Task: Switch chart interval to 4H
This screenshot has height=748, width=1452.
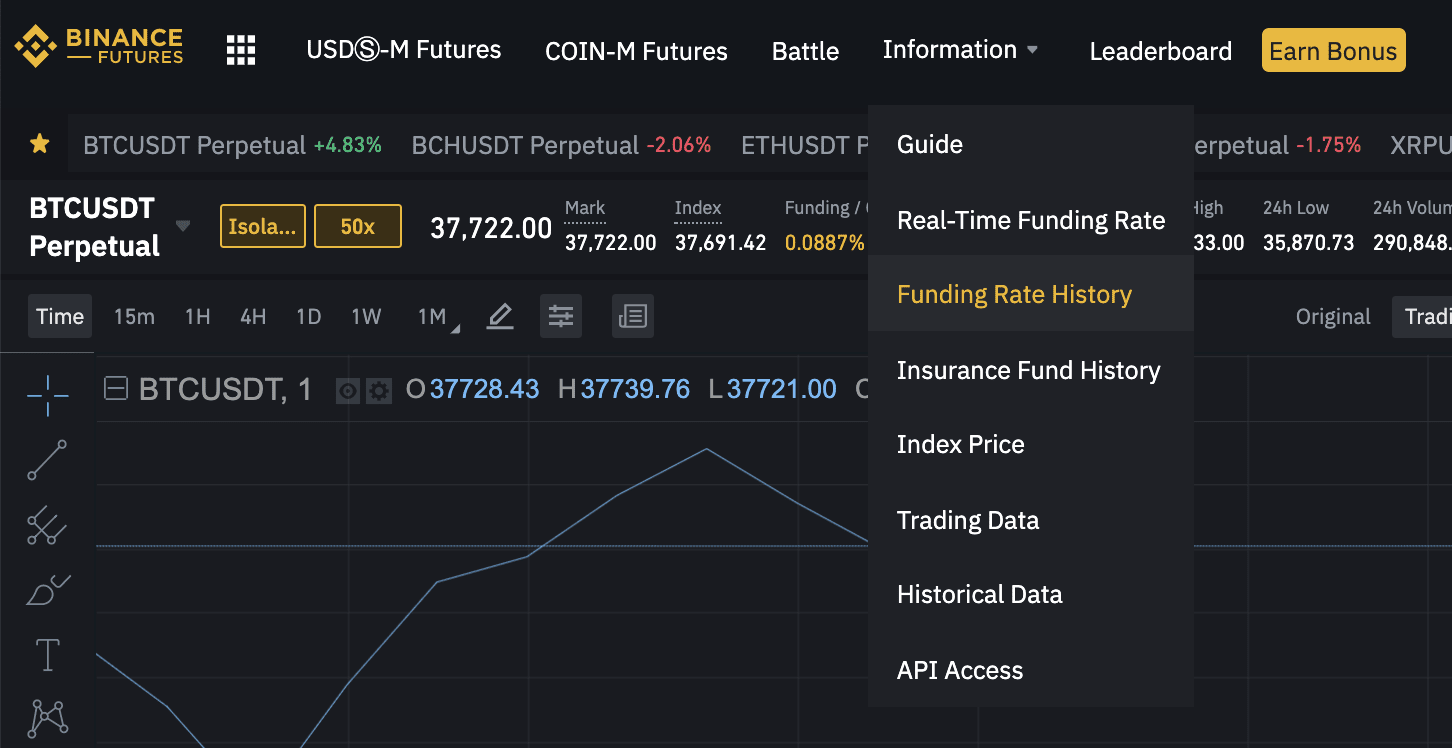Action: (x=253, y=317)
